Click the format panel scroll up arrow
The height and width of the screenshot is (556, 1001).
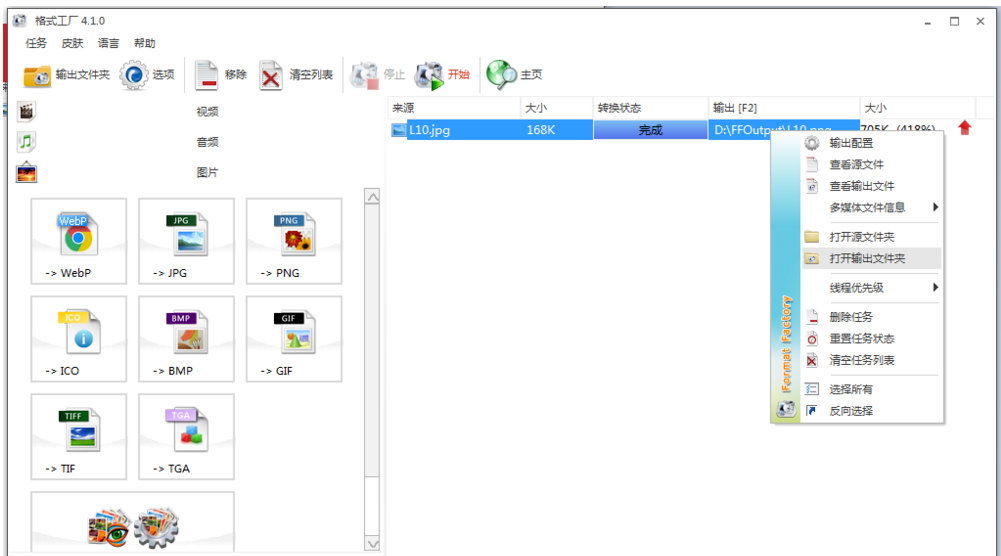tap(372, 197)
